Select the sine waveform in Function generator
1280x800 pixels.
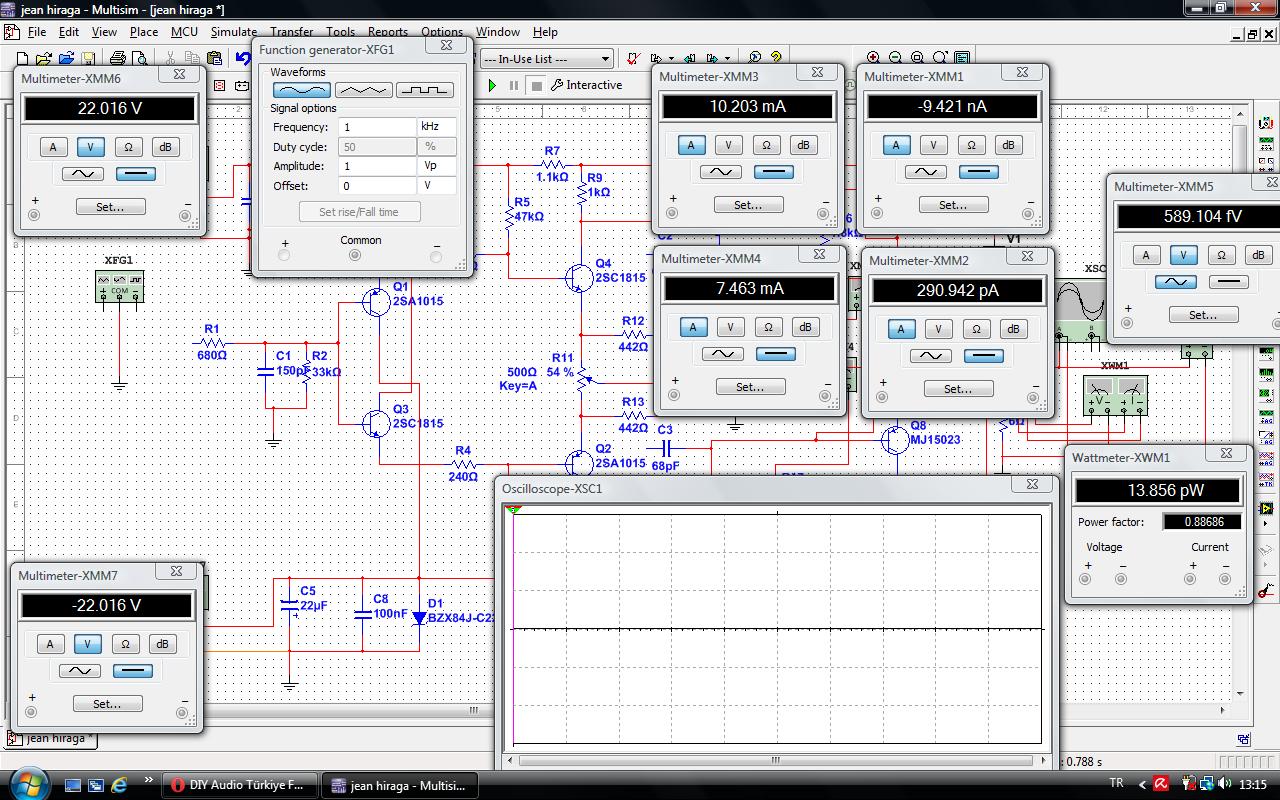coord(301,90)
